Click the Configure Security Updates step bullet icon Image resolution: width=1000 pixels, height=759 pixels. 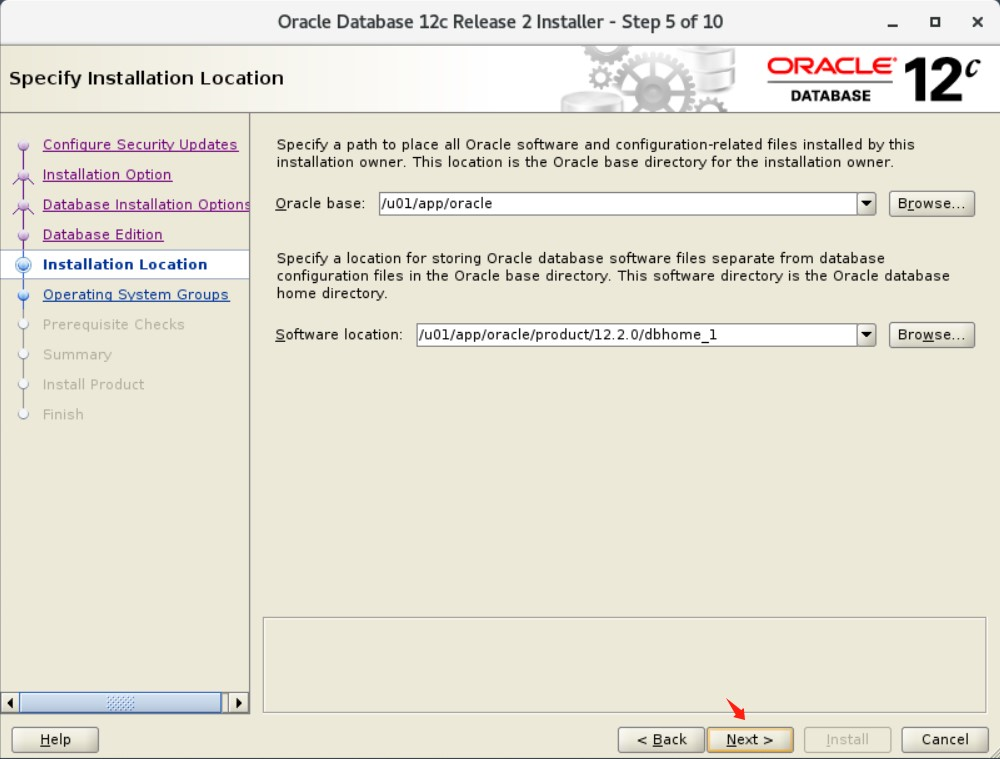(x=24, y=144)
